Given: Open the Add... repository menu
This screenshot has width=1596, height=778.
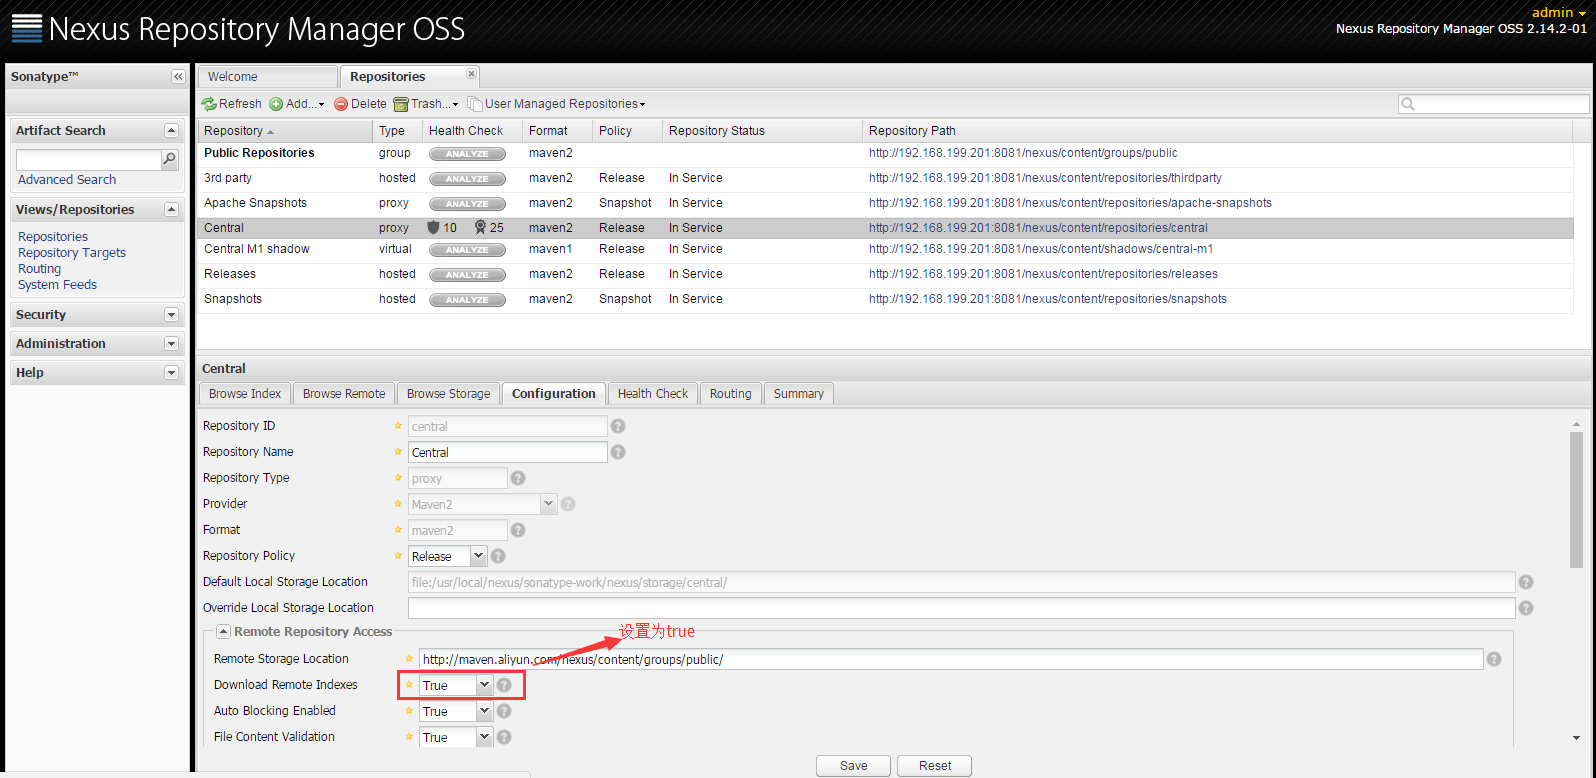Looking at the screenshot, I should 297,104.
